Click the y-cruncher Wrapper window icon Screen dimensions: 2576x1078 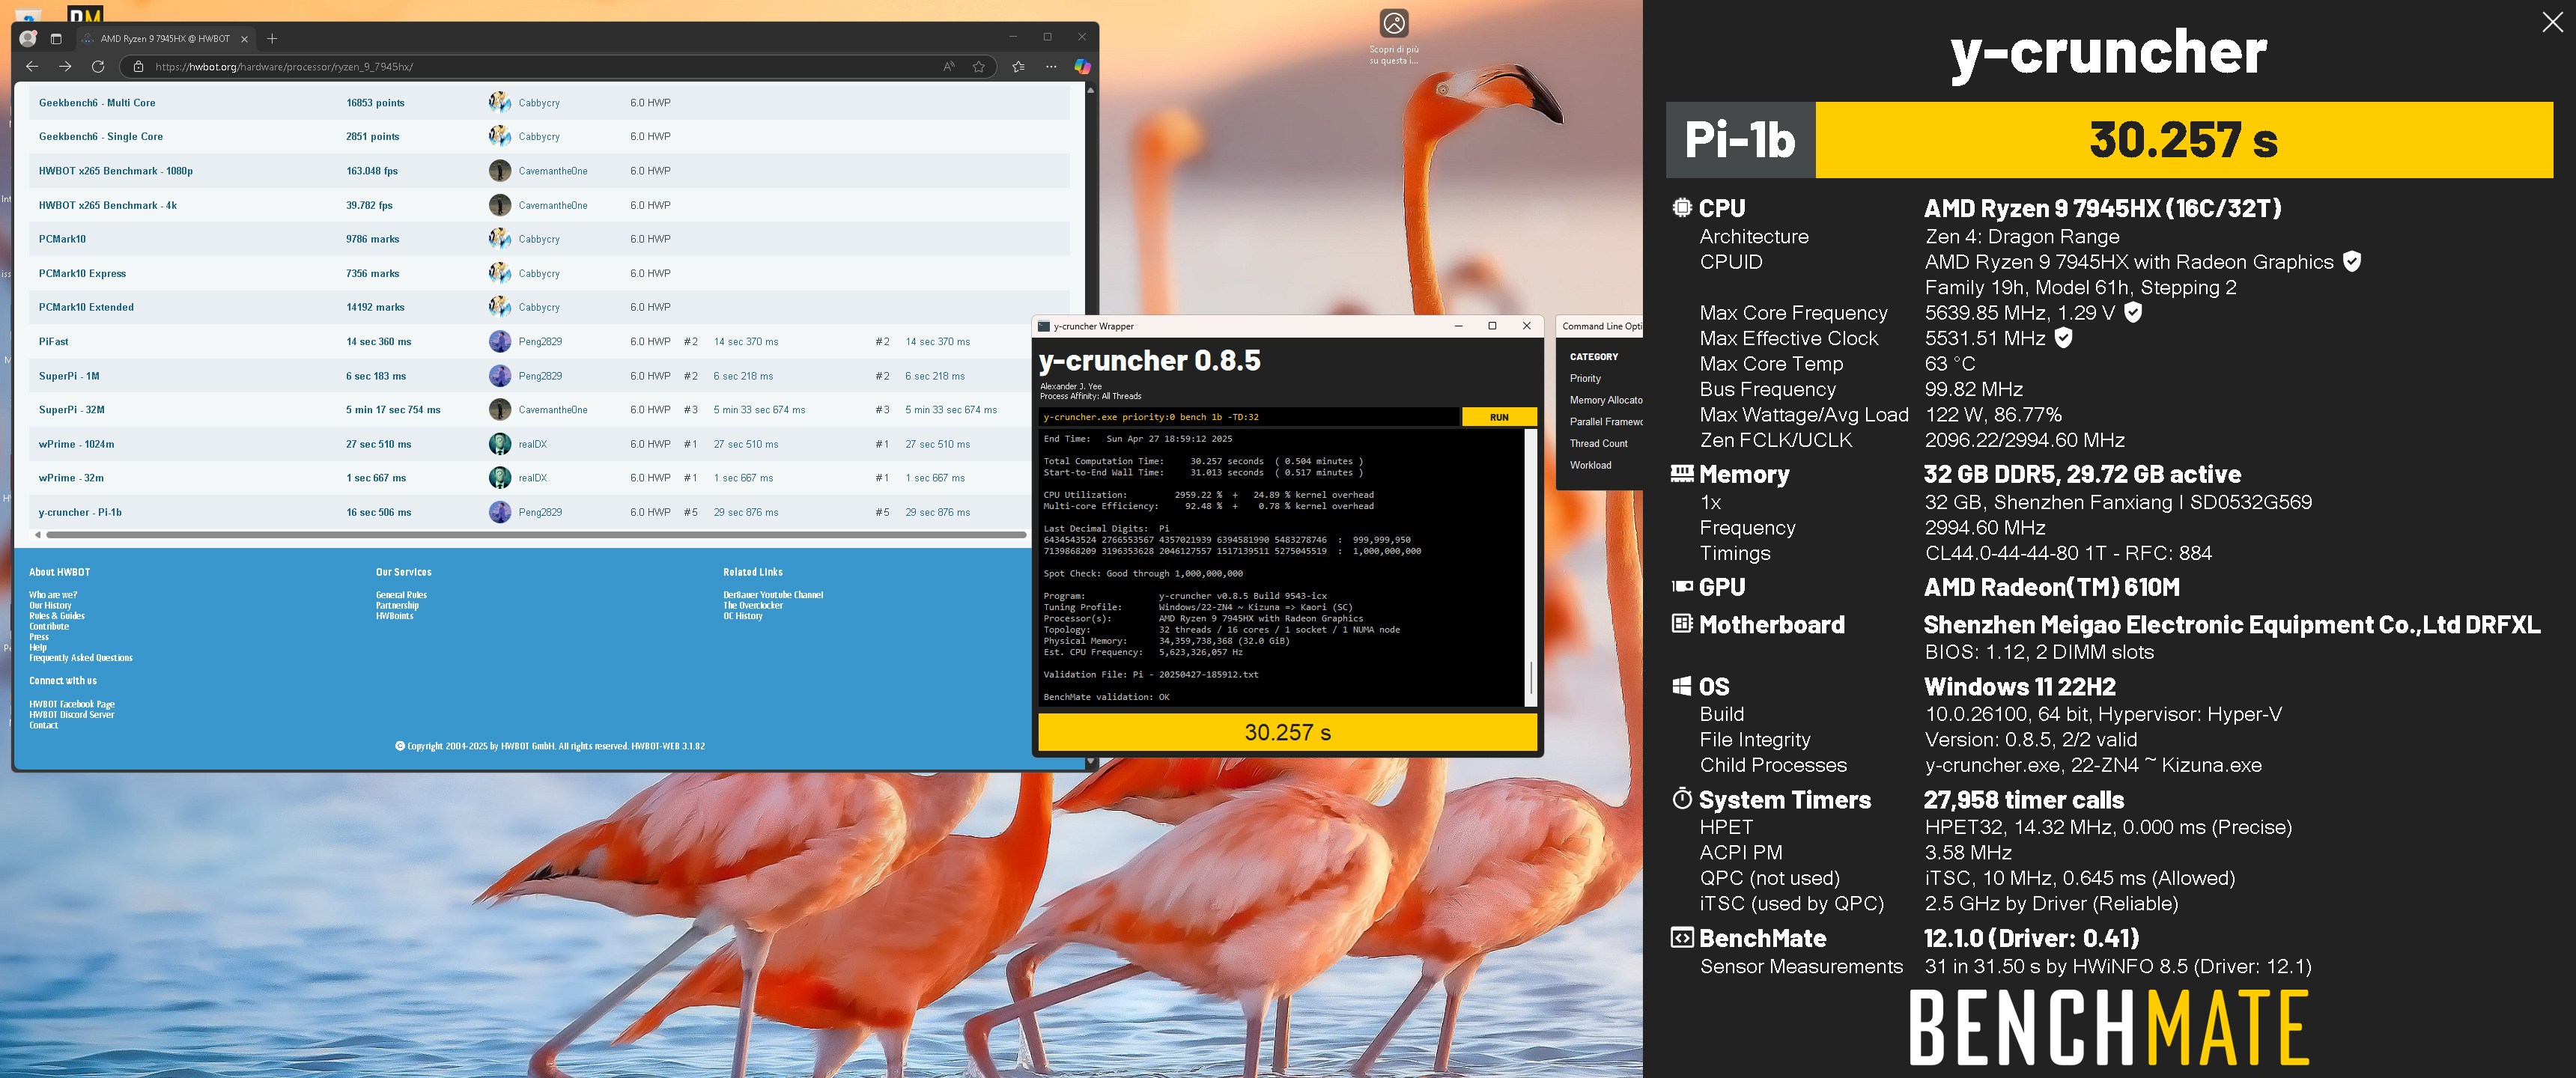tap(1044, 326)
